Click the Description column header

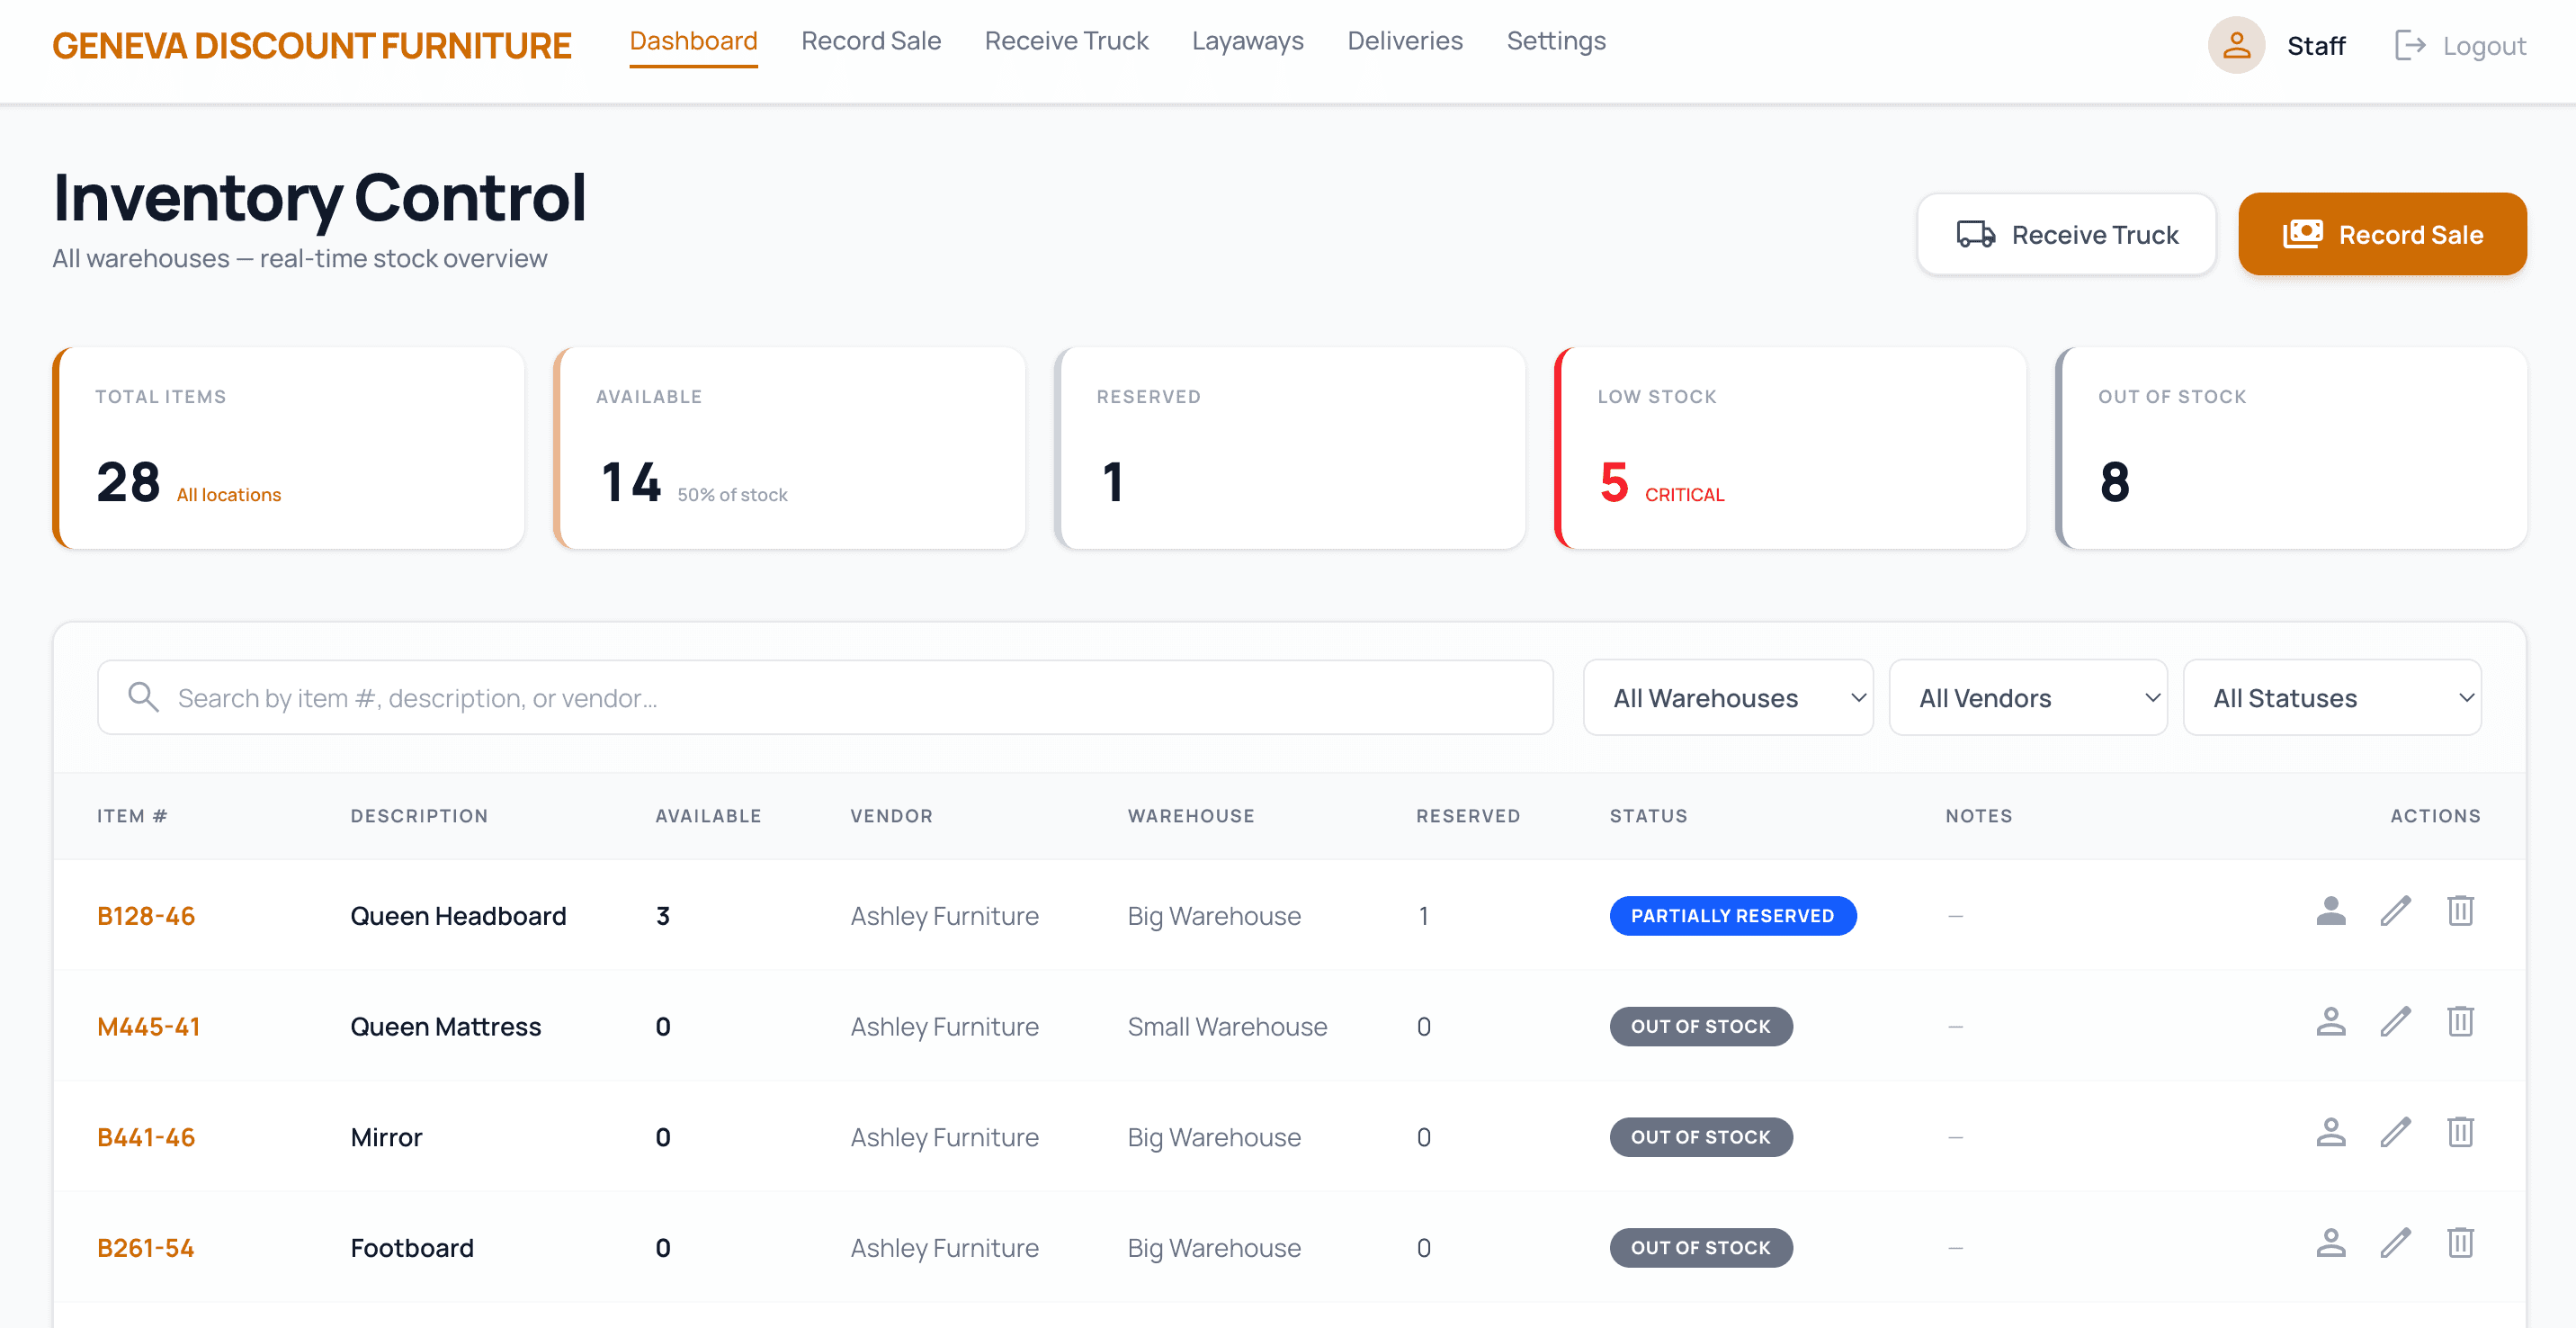click(x=419, y=816)
